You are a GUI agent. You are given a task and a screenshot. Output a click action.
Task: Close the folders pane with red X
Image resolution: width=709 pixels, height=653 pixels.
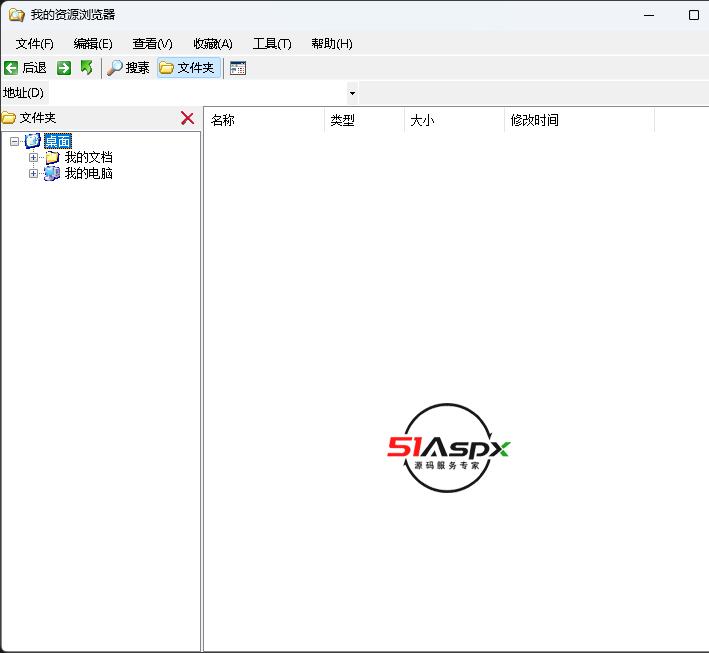[x=187, y=118]
